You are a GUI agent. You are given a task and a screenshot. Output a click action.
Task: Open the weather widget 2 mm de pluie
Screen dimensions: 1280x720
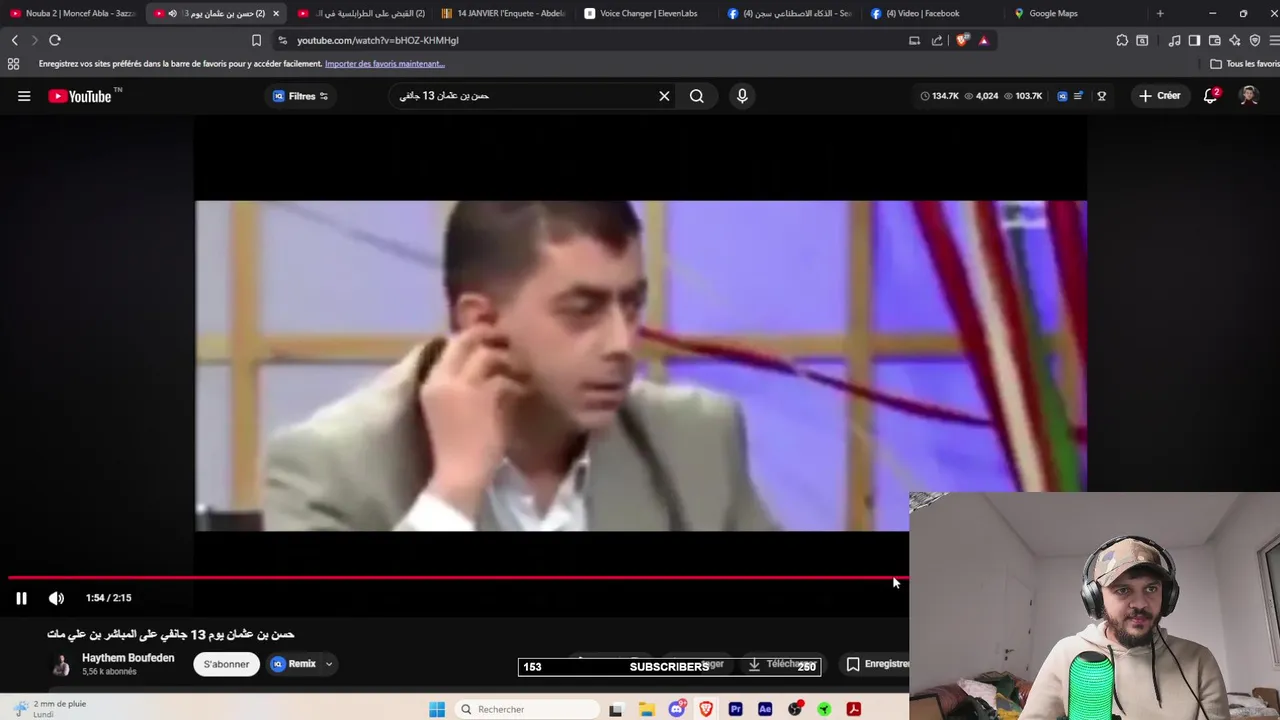pyautogui.click(x=50, y=709)
